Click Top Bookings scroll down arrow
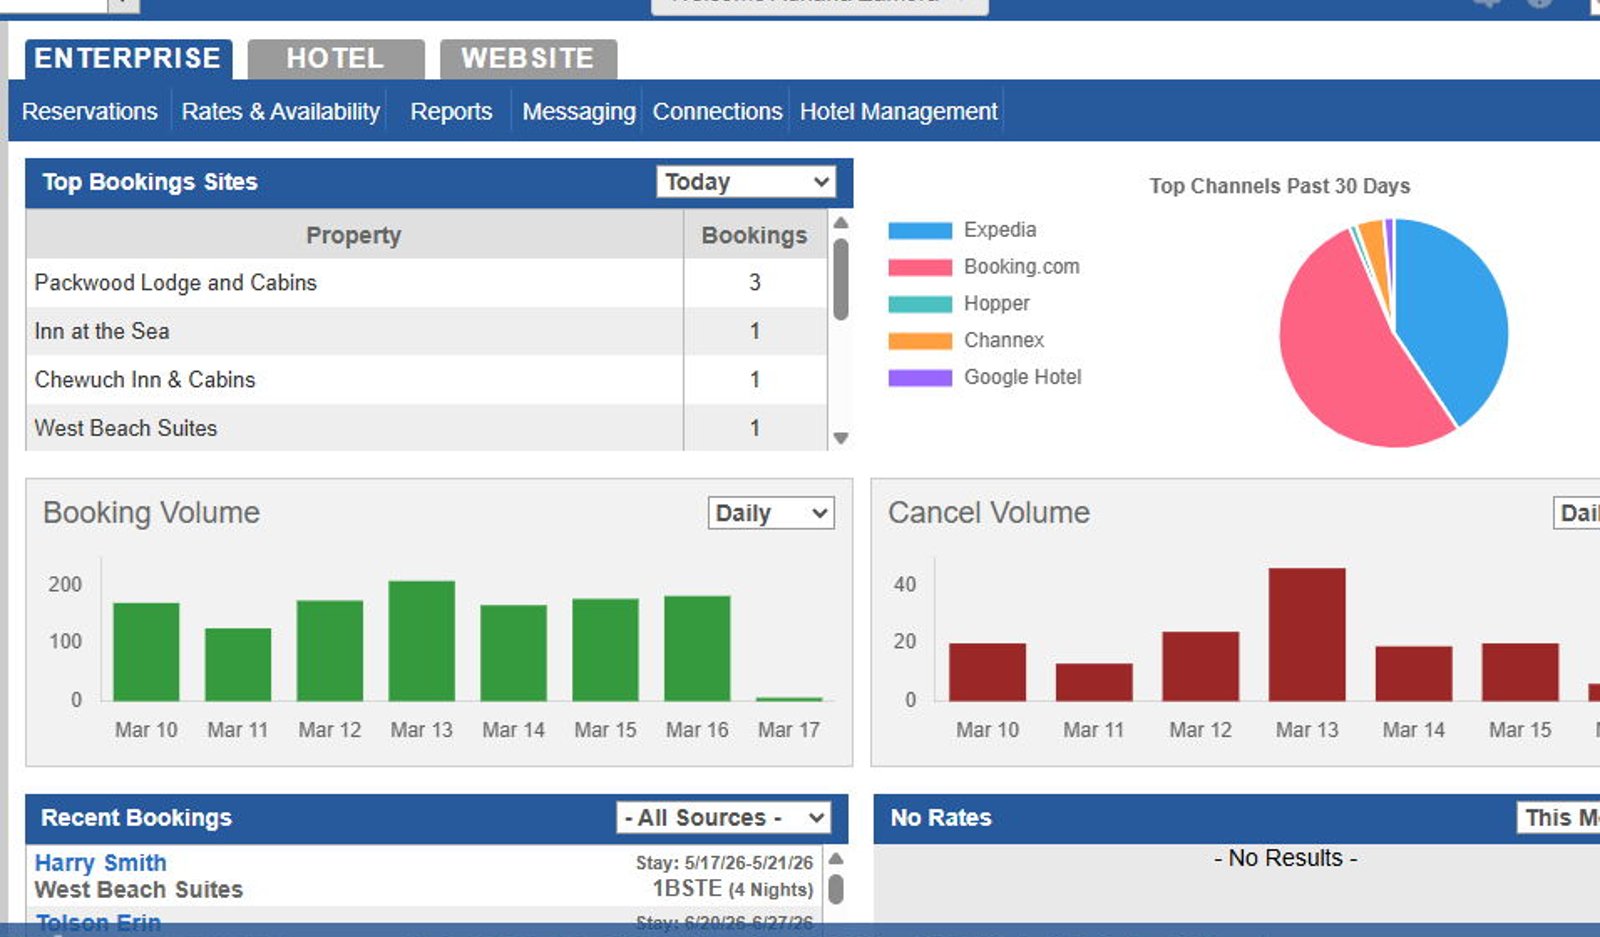The image size is (1600, 937). coord(841,438)
